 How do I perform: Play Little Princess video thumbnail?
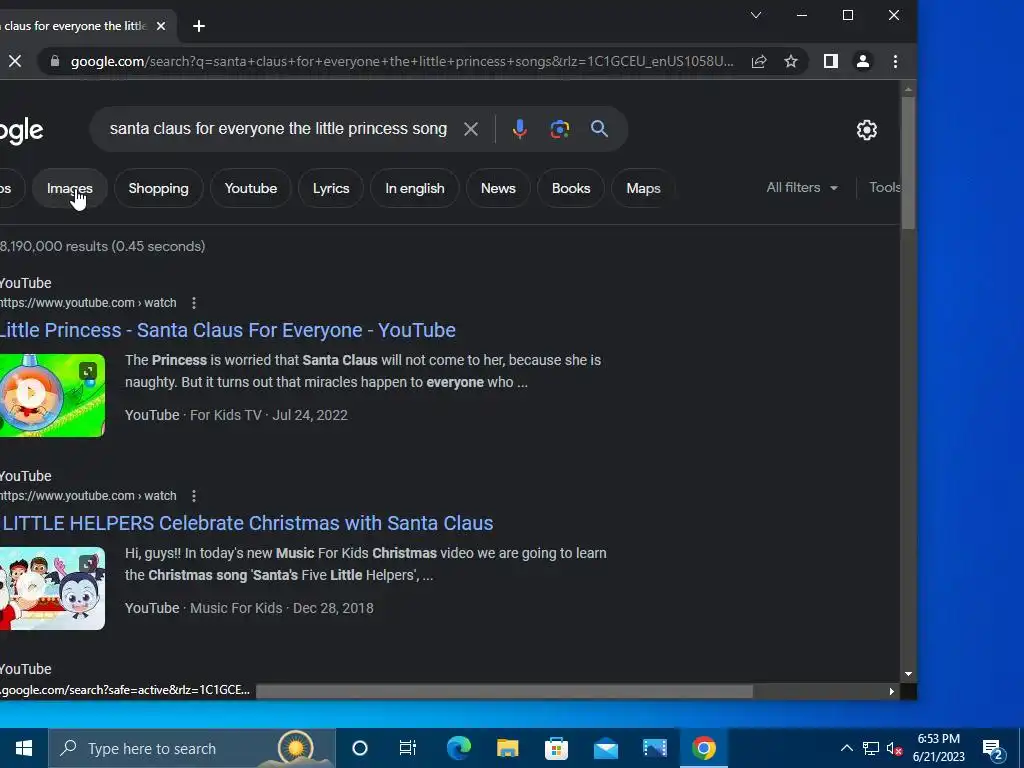(52, 396)
